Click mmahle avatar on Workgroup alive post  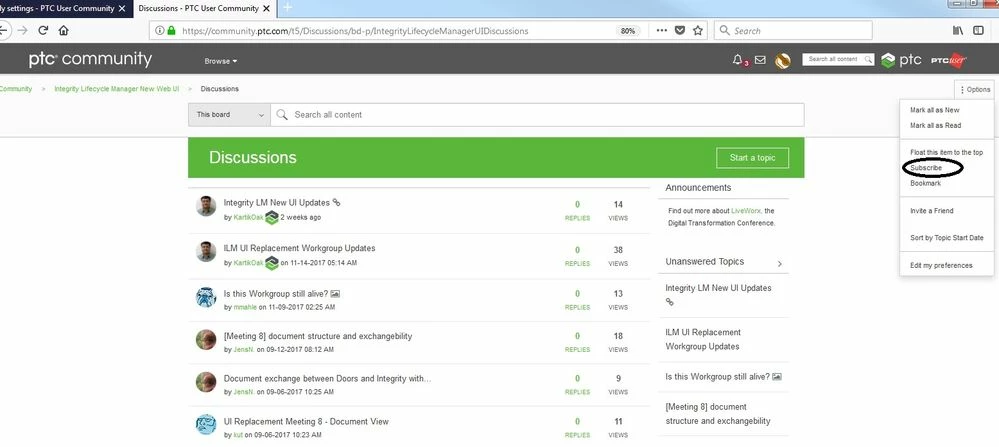click(206, 297)
